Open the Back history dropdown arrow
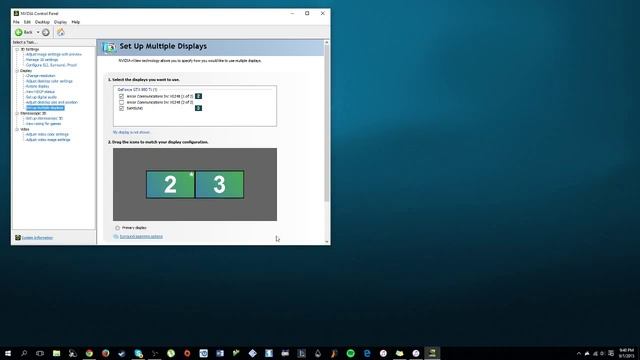Screen dimensions: 640x360 pyautogui.click(x=38, y=32)
